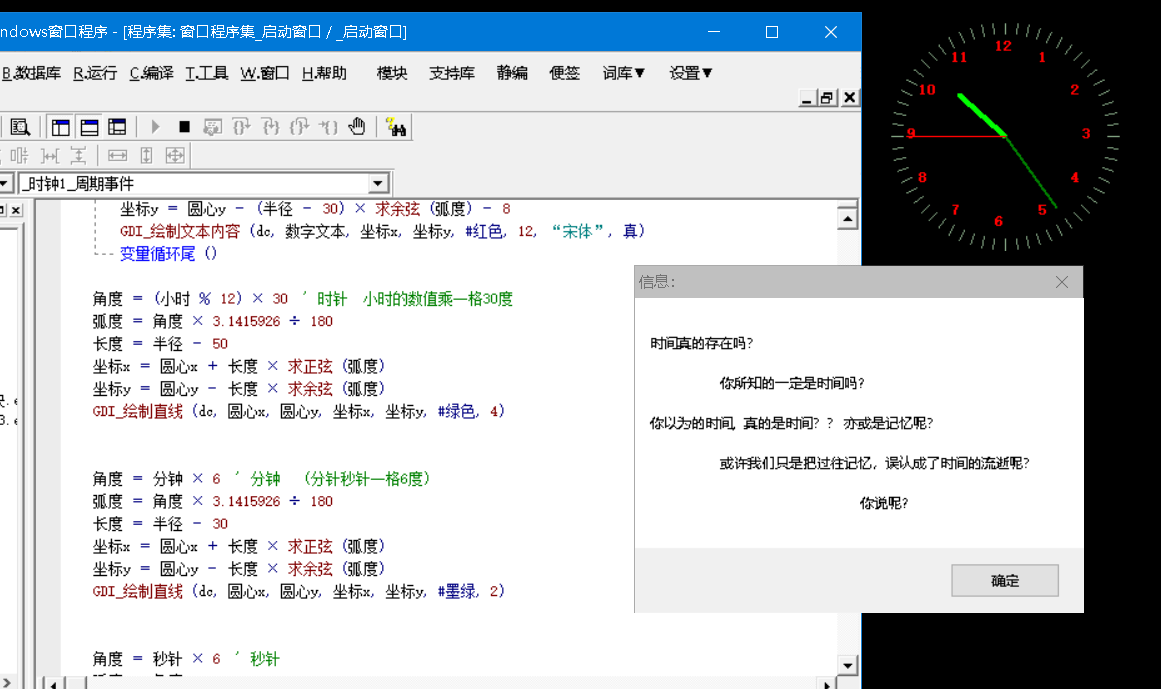Click the run-to-cursor debug icon
This screenshot has width=1161, height=689.
pyautogui.click(x=328, y=127)
